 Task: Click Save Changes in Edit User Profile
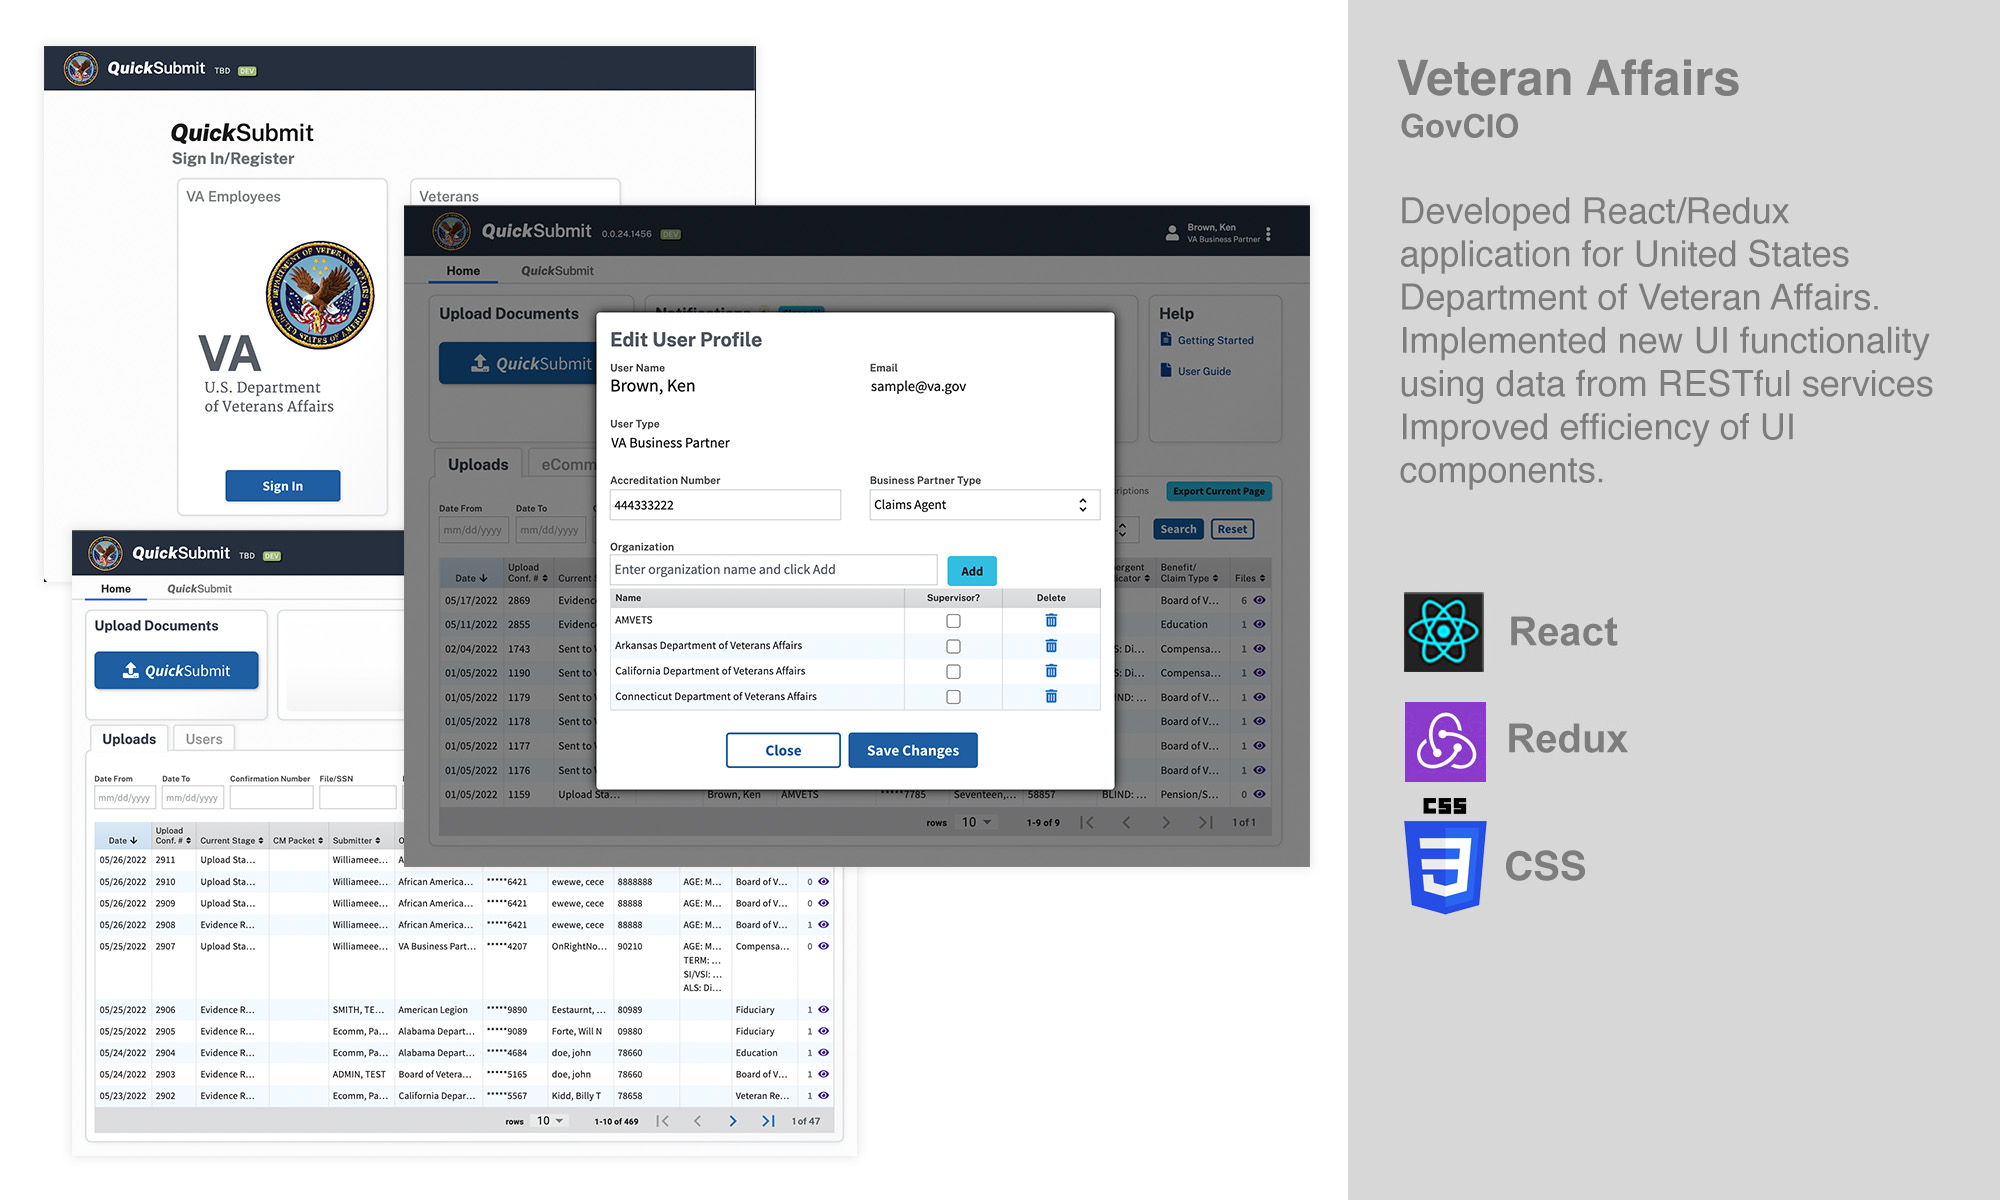point(913,750)
